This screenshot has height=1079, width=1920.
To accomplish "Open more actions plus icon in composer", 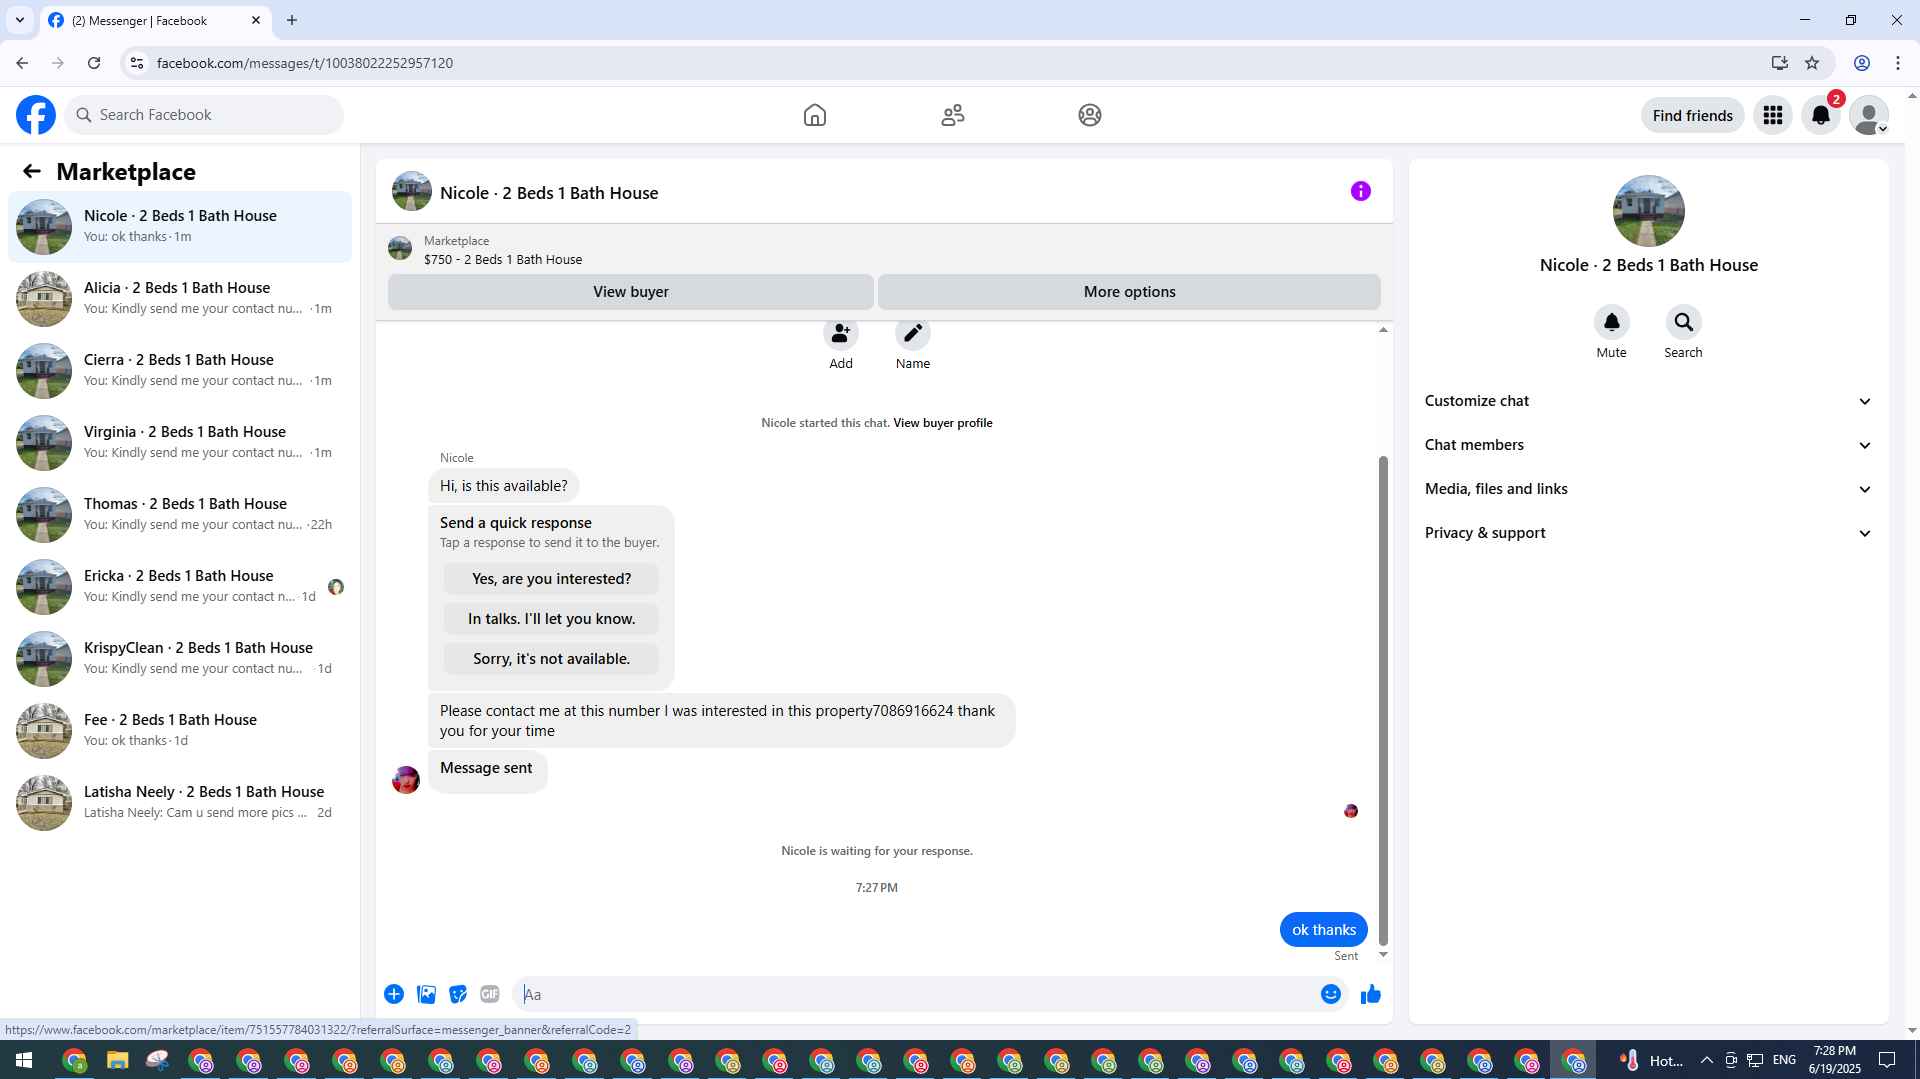I will point(394,994).
